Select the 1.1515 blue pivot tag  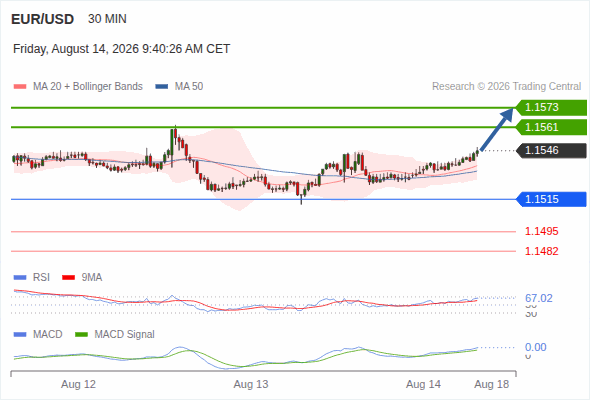(551, 199)
